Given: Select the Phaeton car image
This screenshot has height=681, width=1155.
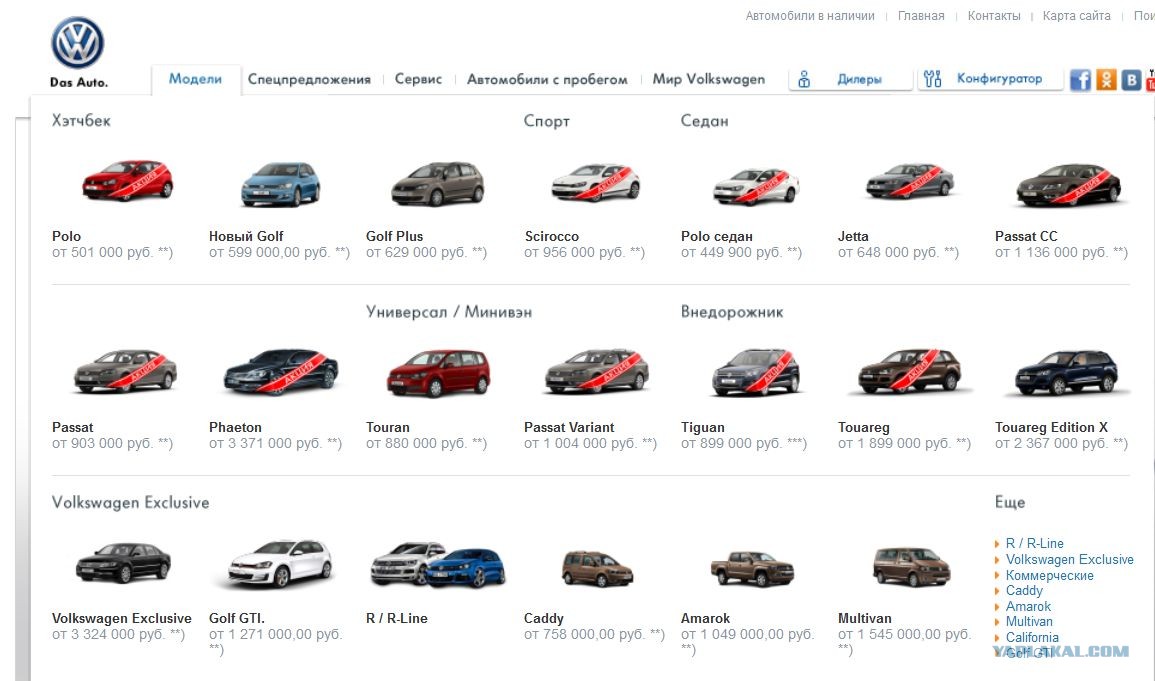Looking at the screenshot, I should (x=281, y=371).
